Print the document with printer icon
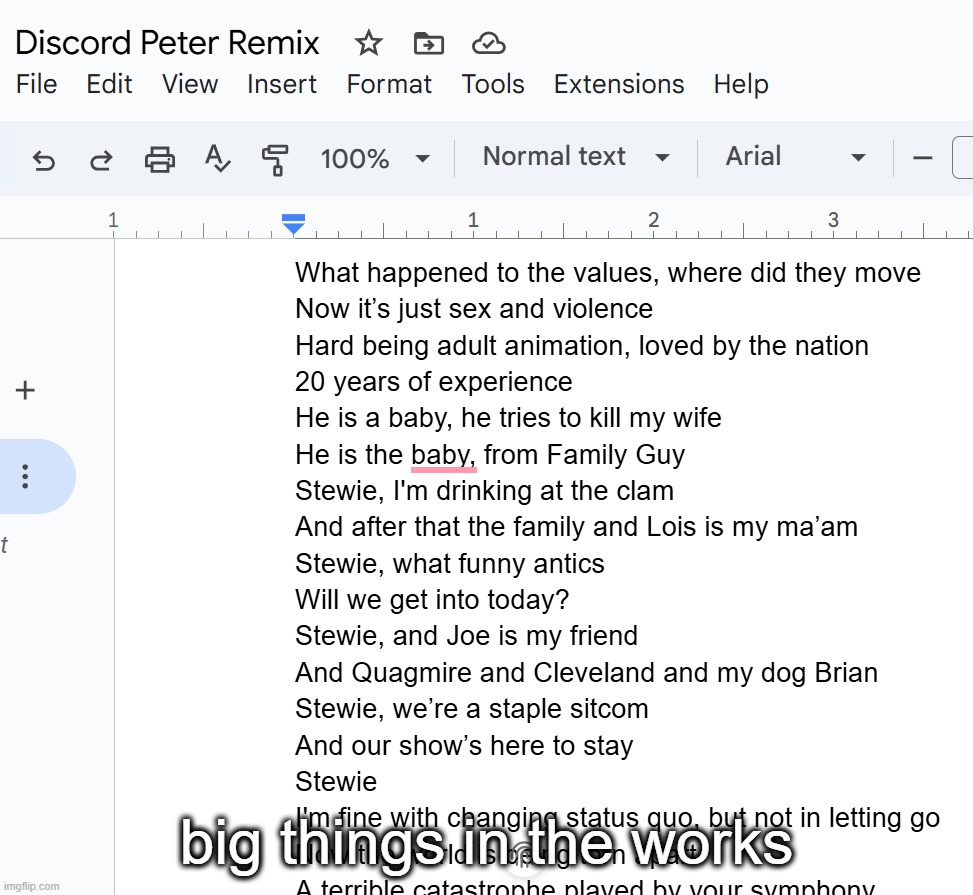This screenshot has width=973, height=895. [159, 159]
